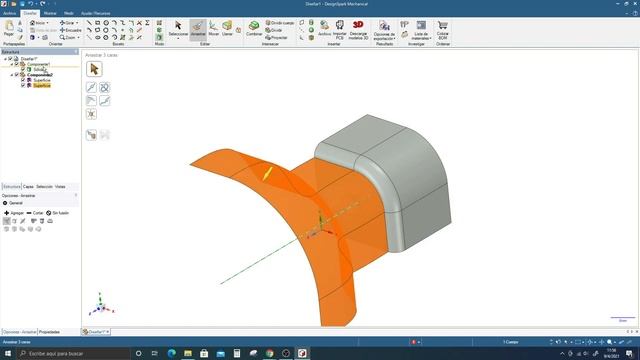The height and width of the screenshot is (360, 640).
Task: Open the Windows Start menu
Action: (8, 353)
